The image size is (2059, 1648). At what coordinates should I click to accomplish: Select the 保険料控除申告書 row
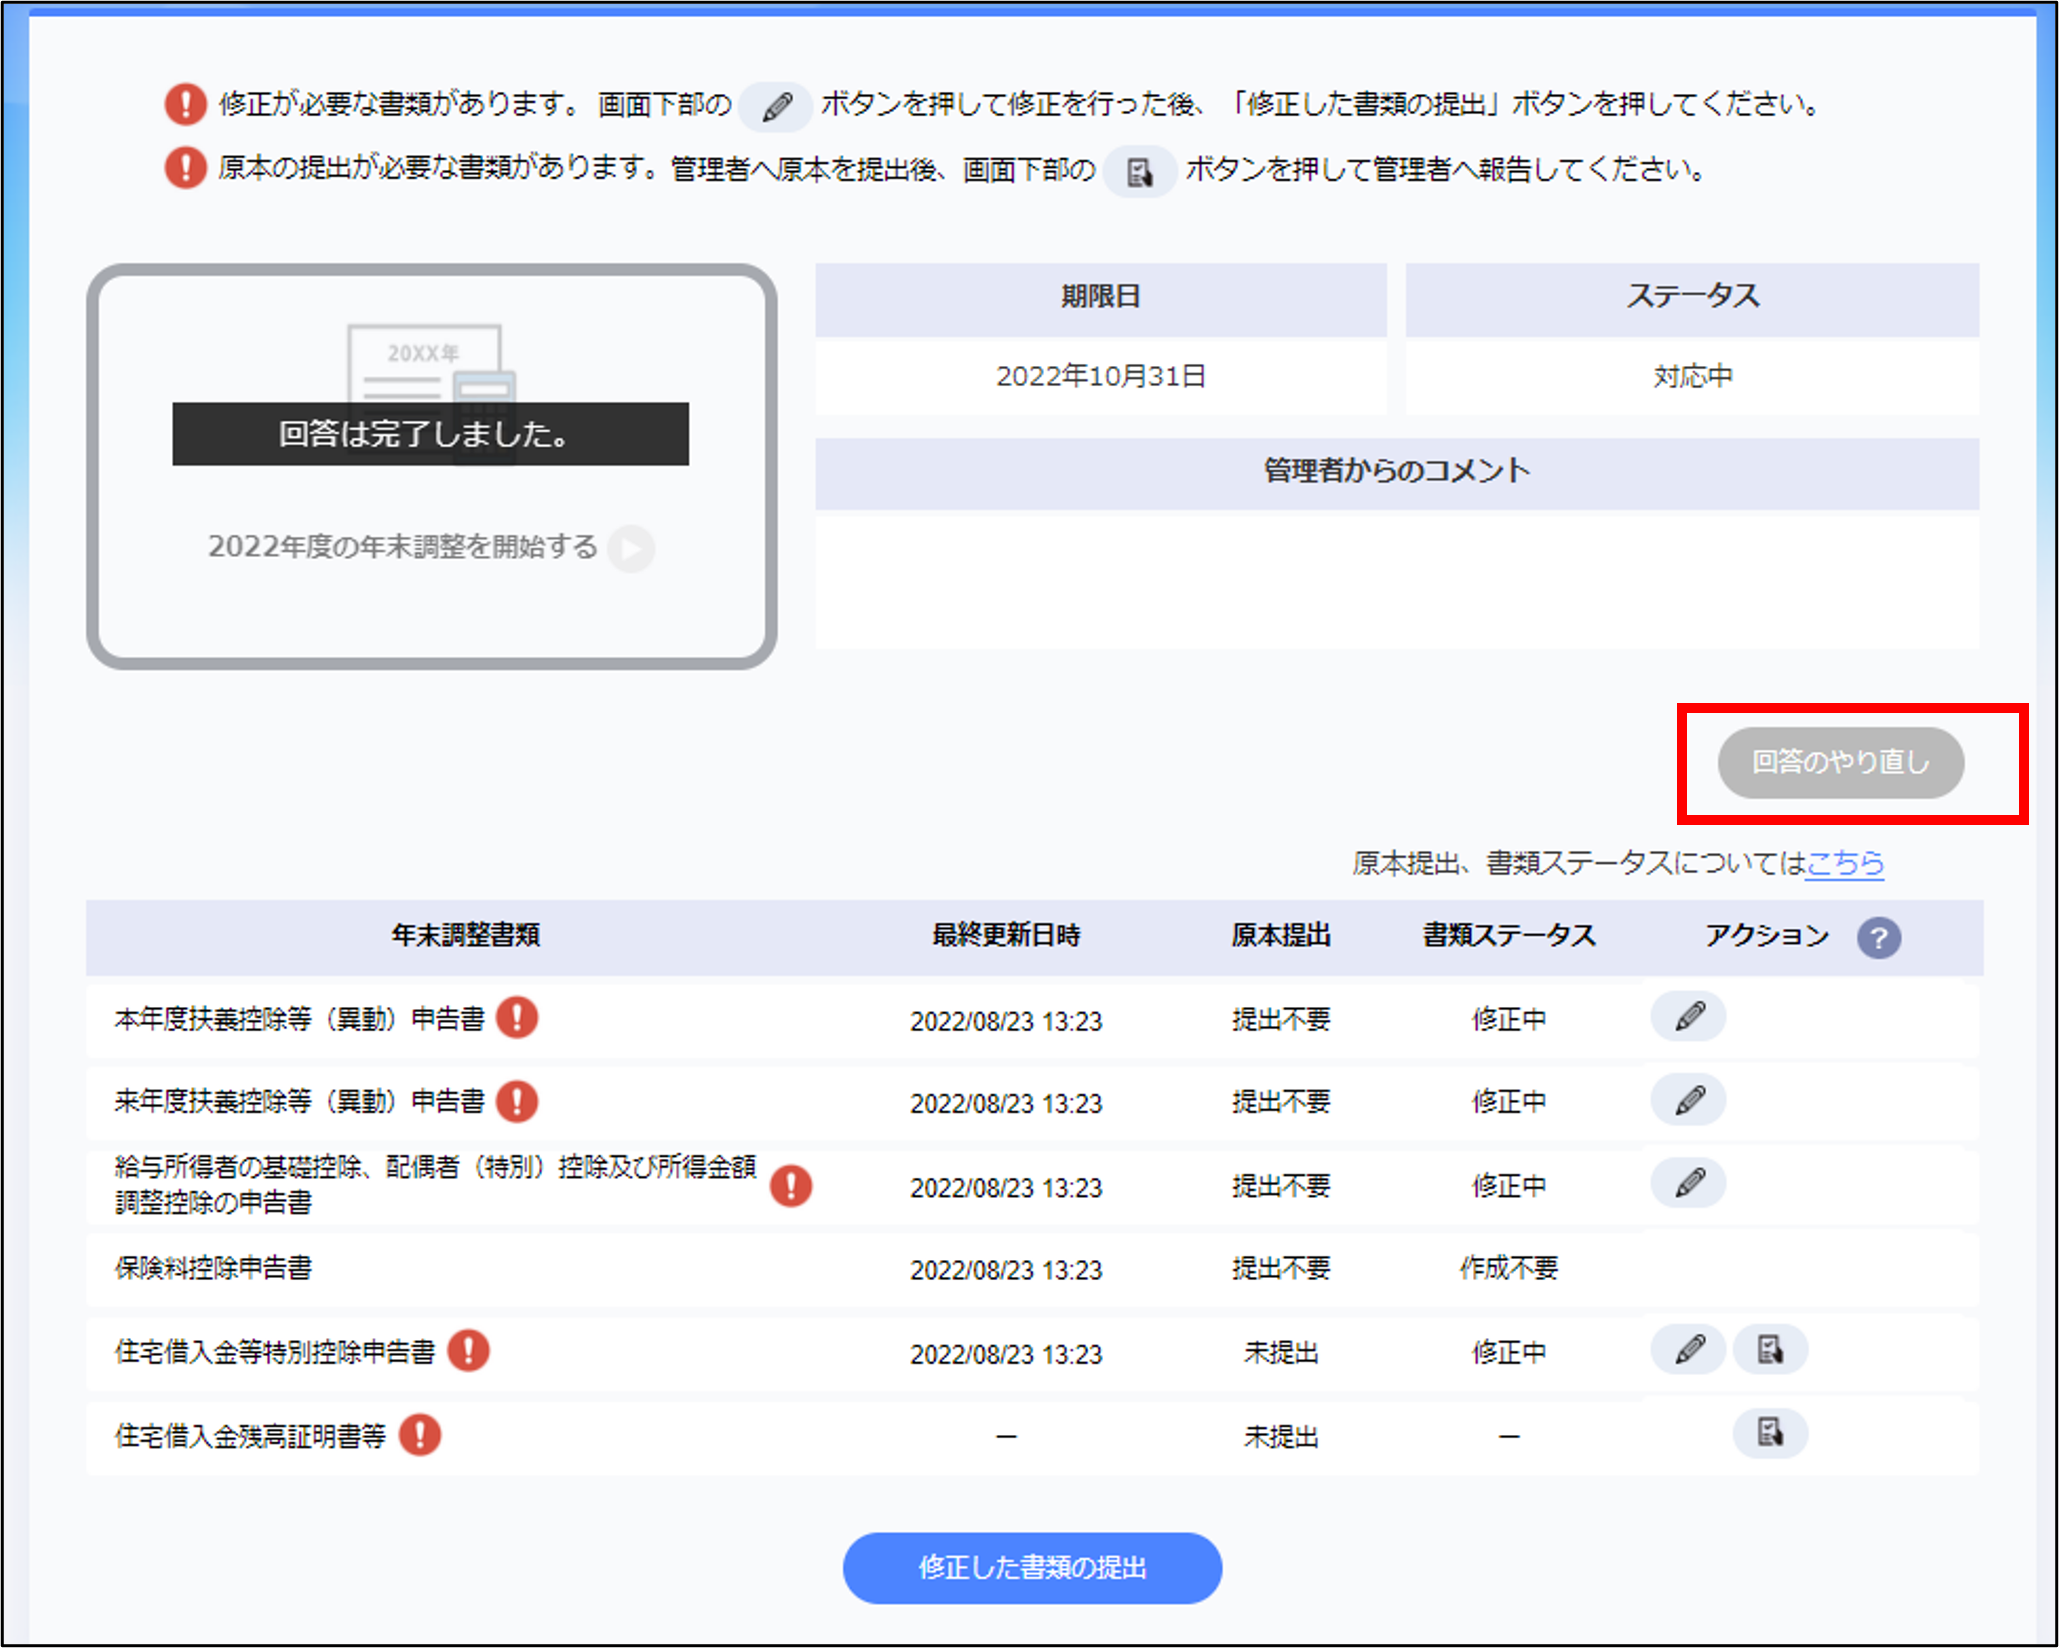tap(214, 1268)
